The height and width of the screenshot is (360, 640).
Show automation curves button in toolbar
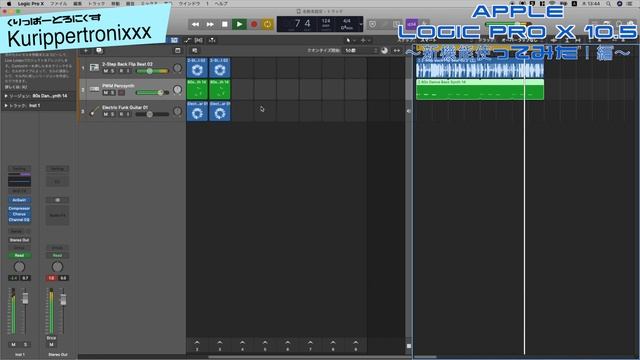coord(187,40)
